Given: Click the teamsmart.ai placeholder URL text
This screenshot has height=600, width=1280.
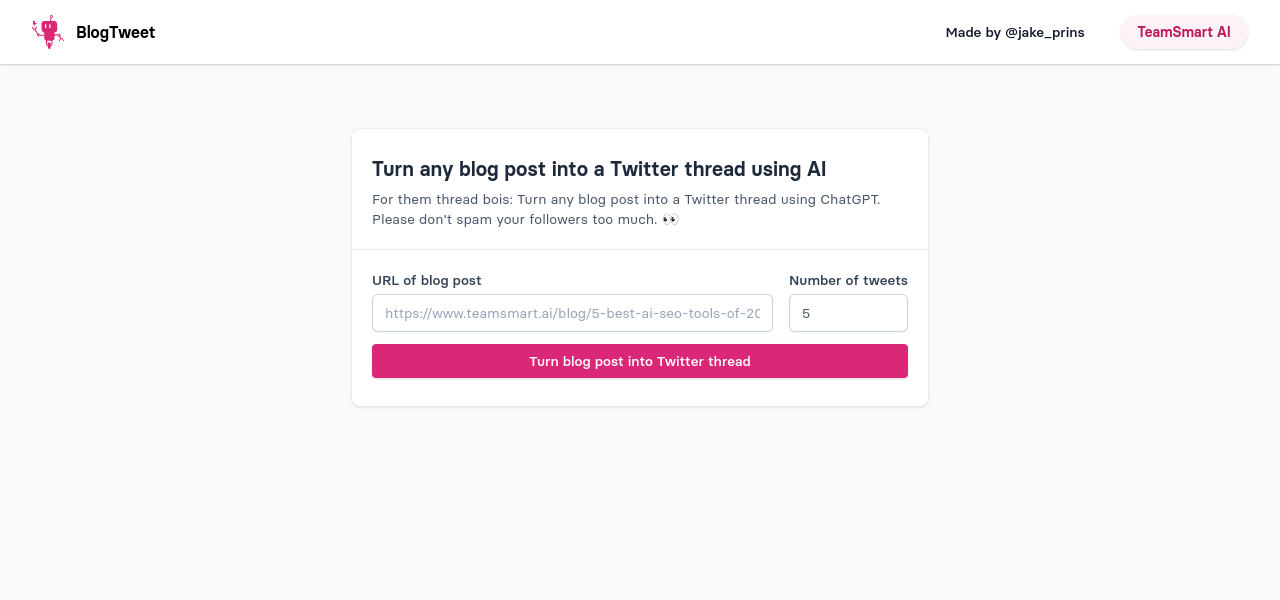Looking at the screenshot, I should [572, 313].
